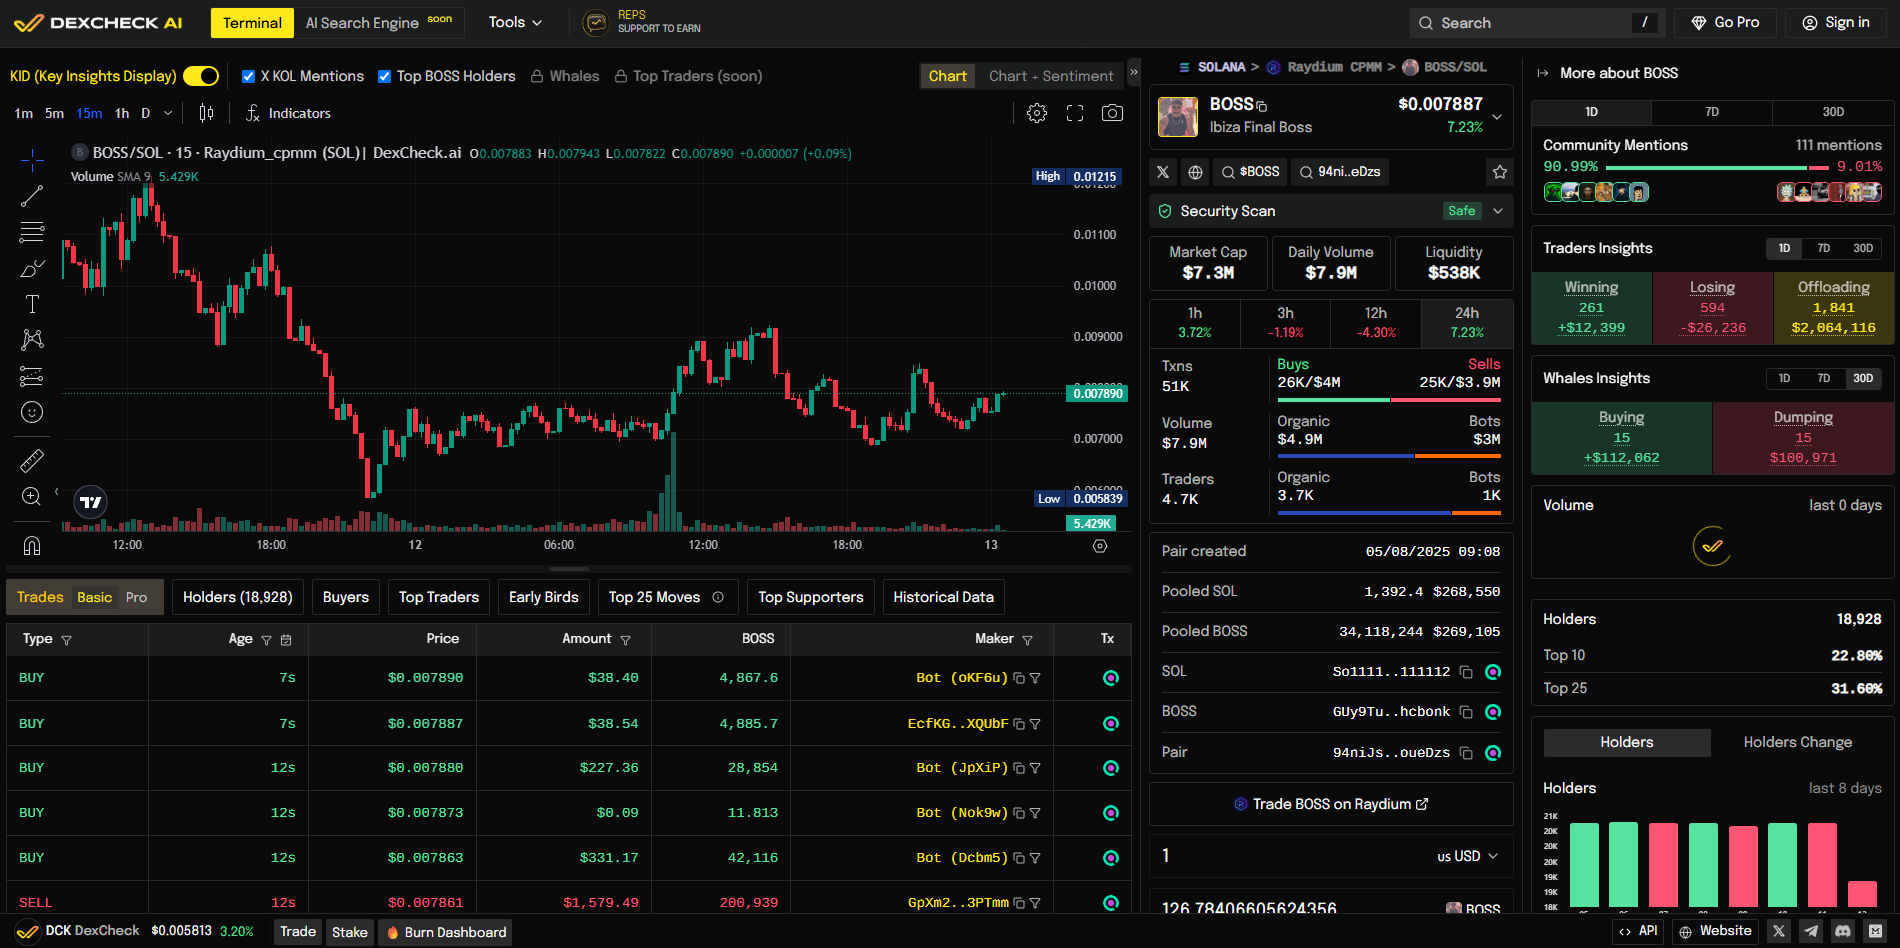1900x948 pixels.
Task: Open the Tools dropdown menu
Action: click(x=515, y=22)
